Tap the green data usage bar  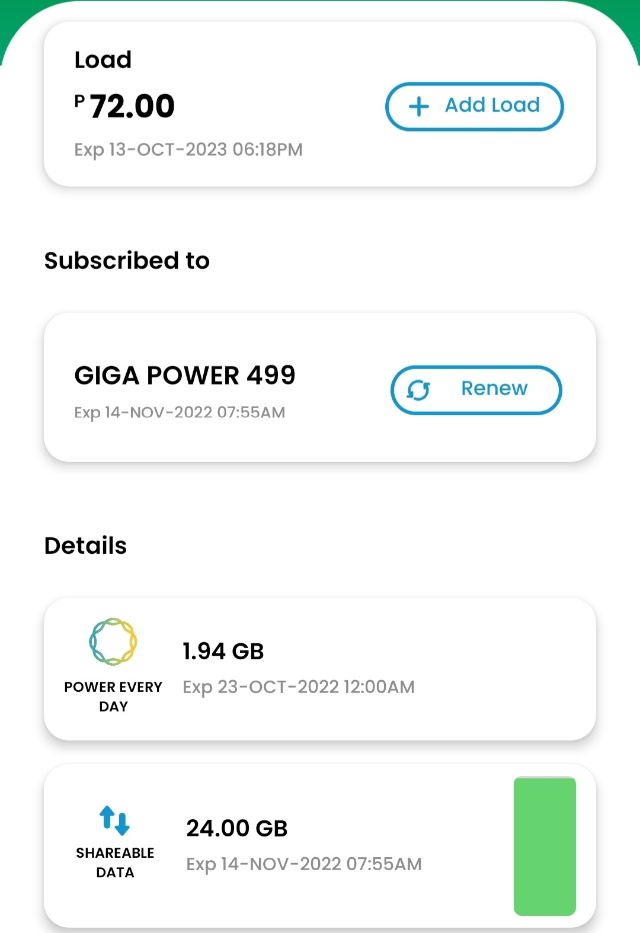pyautogui.click(x=545, y=846)
